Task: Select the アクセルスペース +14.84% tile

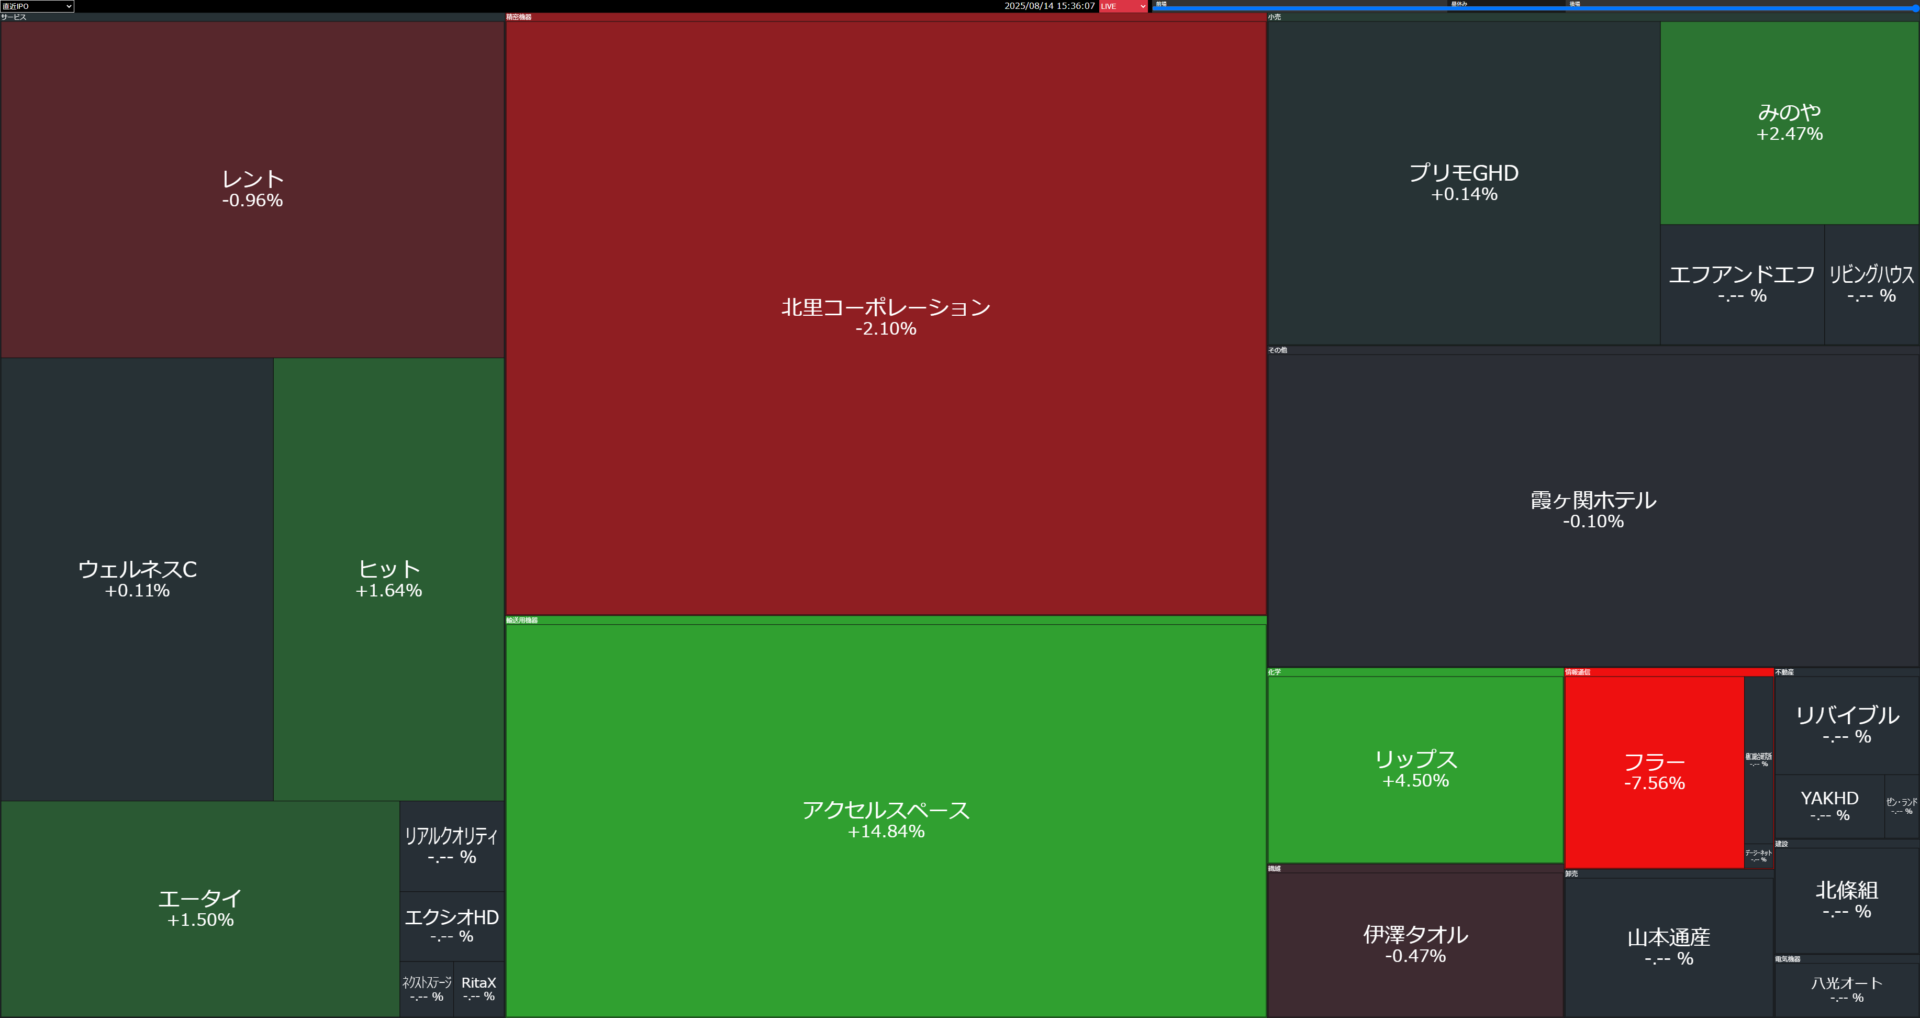Action: tap(886, 820)
